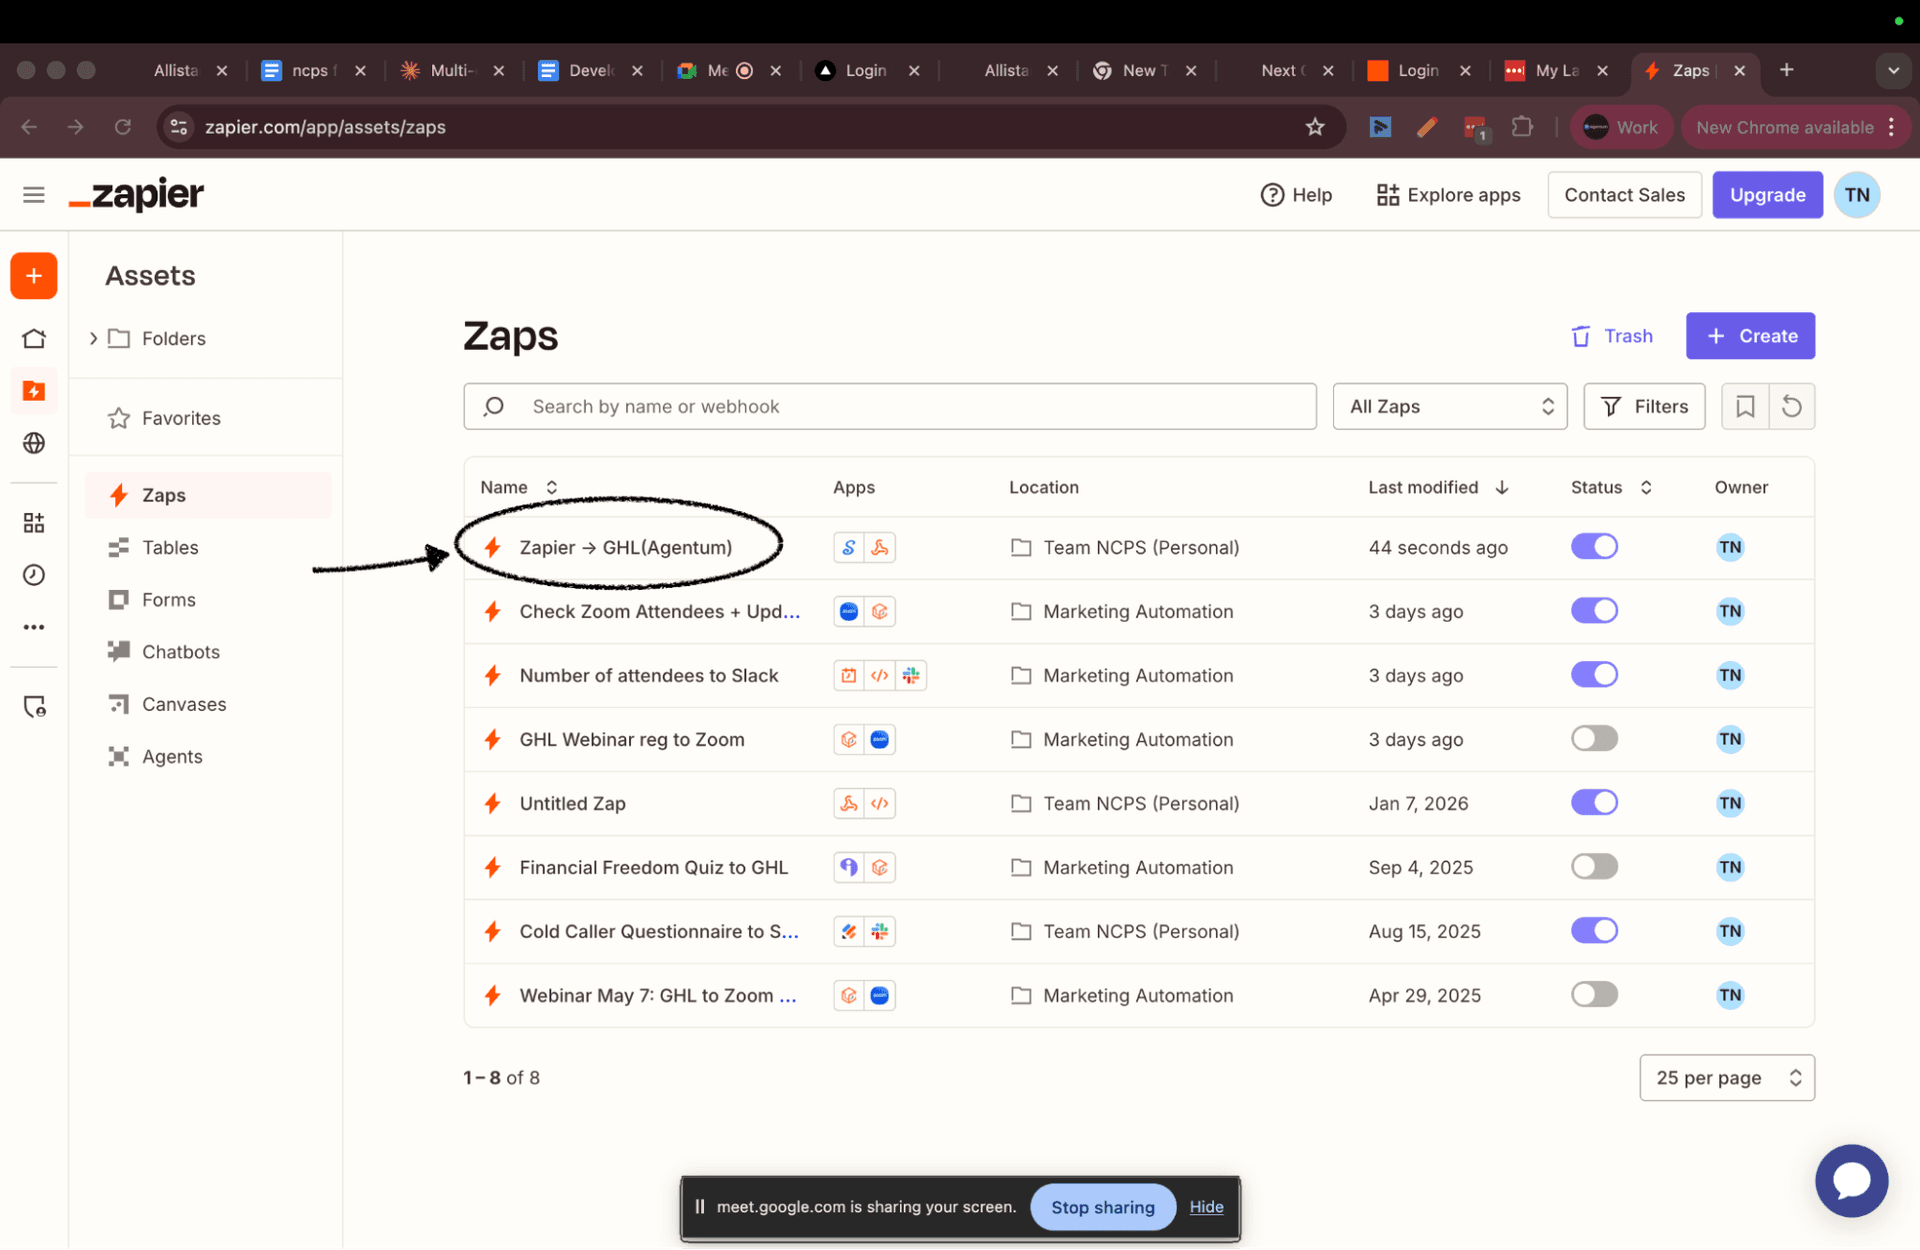This screenshot has width=1920, height=1250.
Task: Open Forms in Assets sidebar
Action: click(169, 600)
